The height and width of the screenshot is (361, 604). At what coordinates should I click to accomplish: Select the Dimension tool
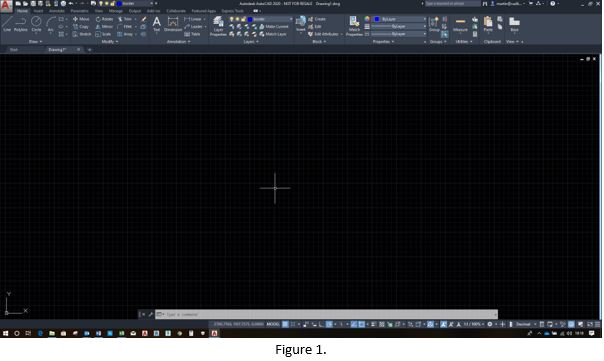(x=173, y=24)
